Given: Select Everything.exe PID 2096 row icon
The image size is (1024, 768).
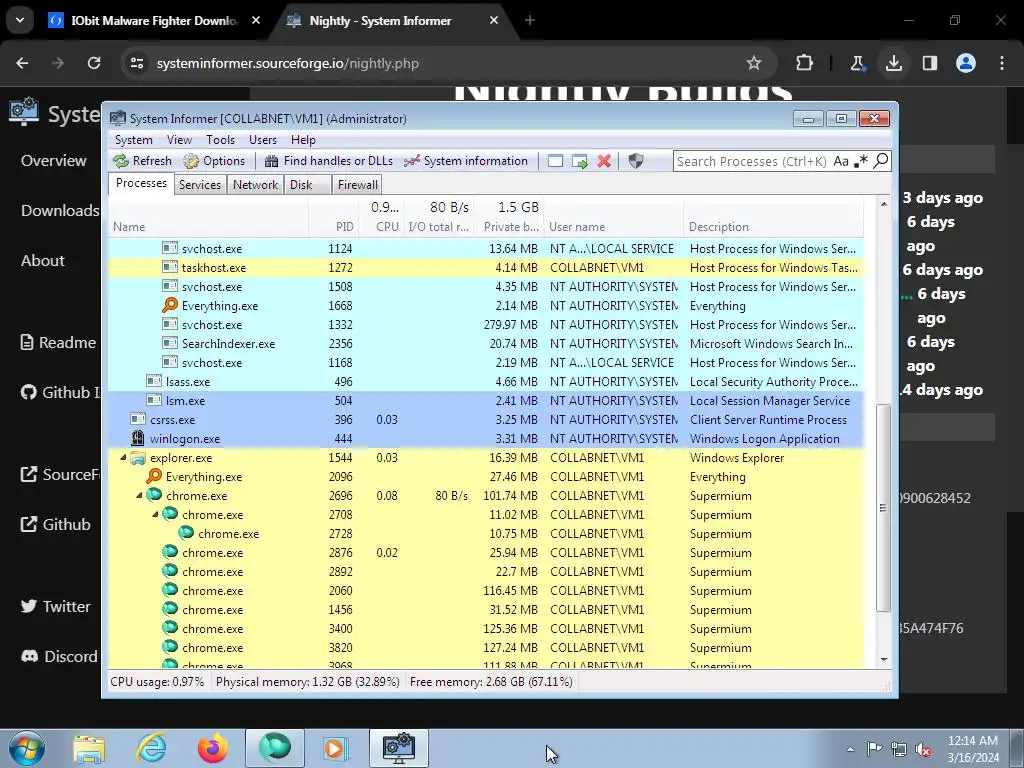Looking at the screenshot, I should point(154,476).
